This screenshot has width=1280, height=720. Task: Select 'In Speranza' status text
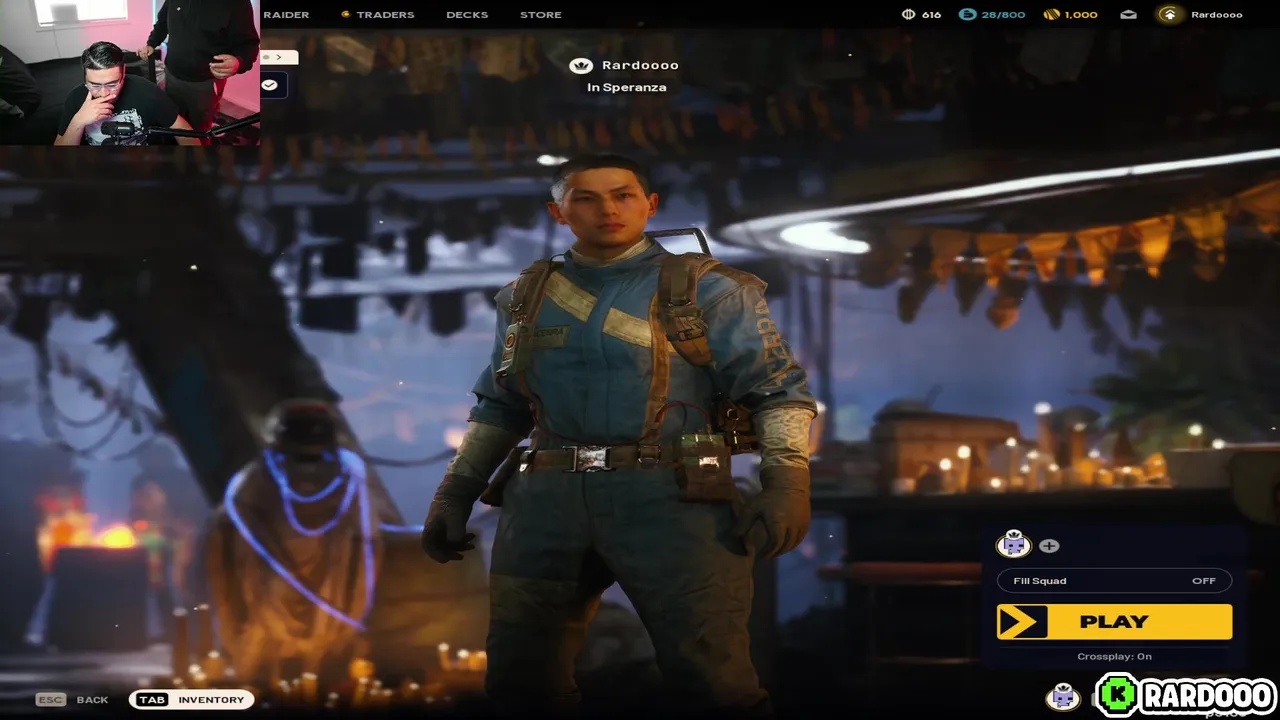pyautogui.click(x=626, y=88)
